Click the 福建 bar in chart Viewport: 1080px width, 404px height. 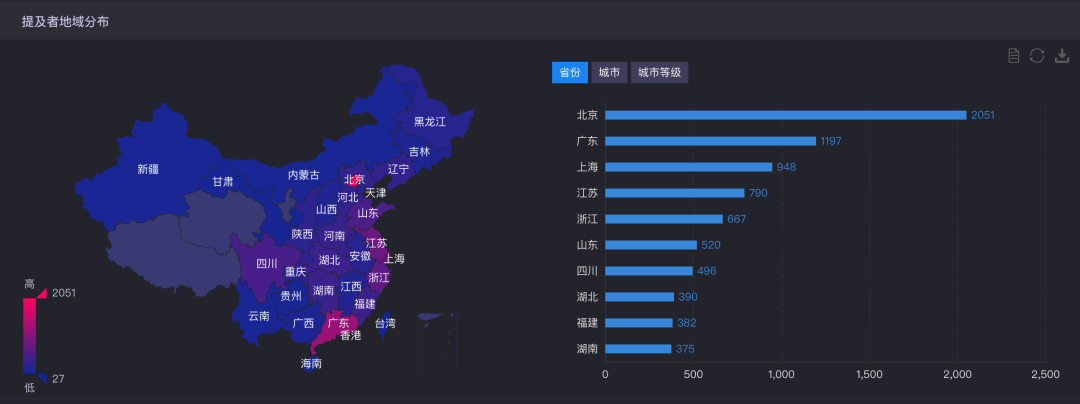(x=639, y=323)
